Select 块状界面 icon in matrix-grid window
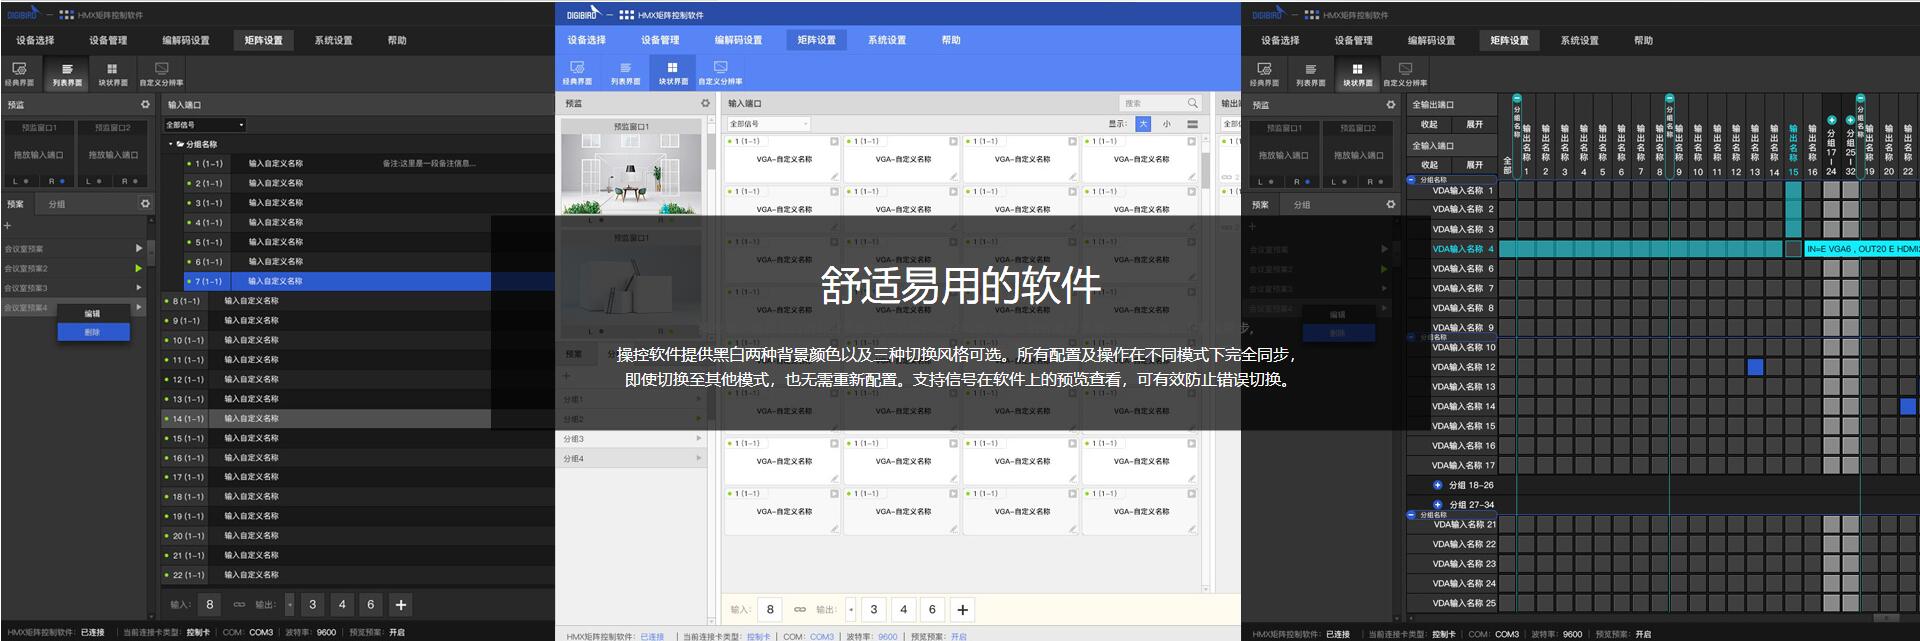The height and width of the screenshot is (641, 1920). click(1357, 73)
